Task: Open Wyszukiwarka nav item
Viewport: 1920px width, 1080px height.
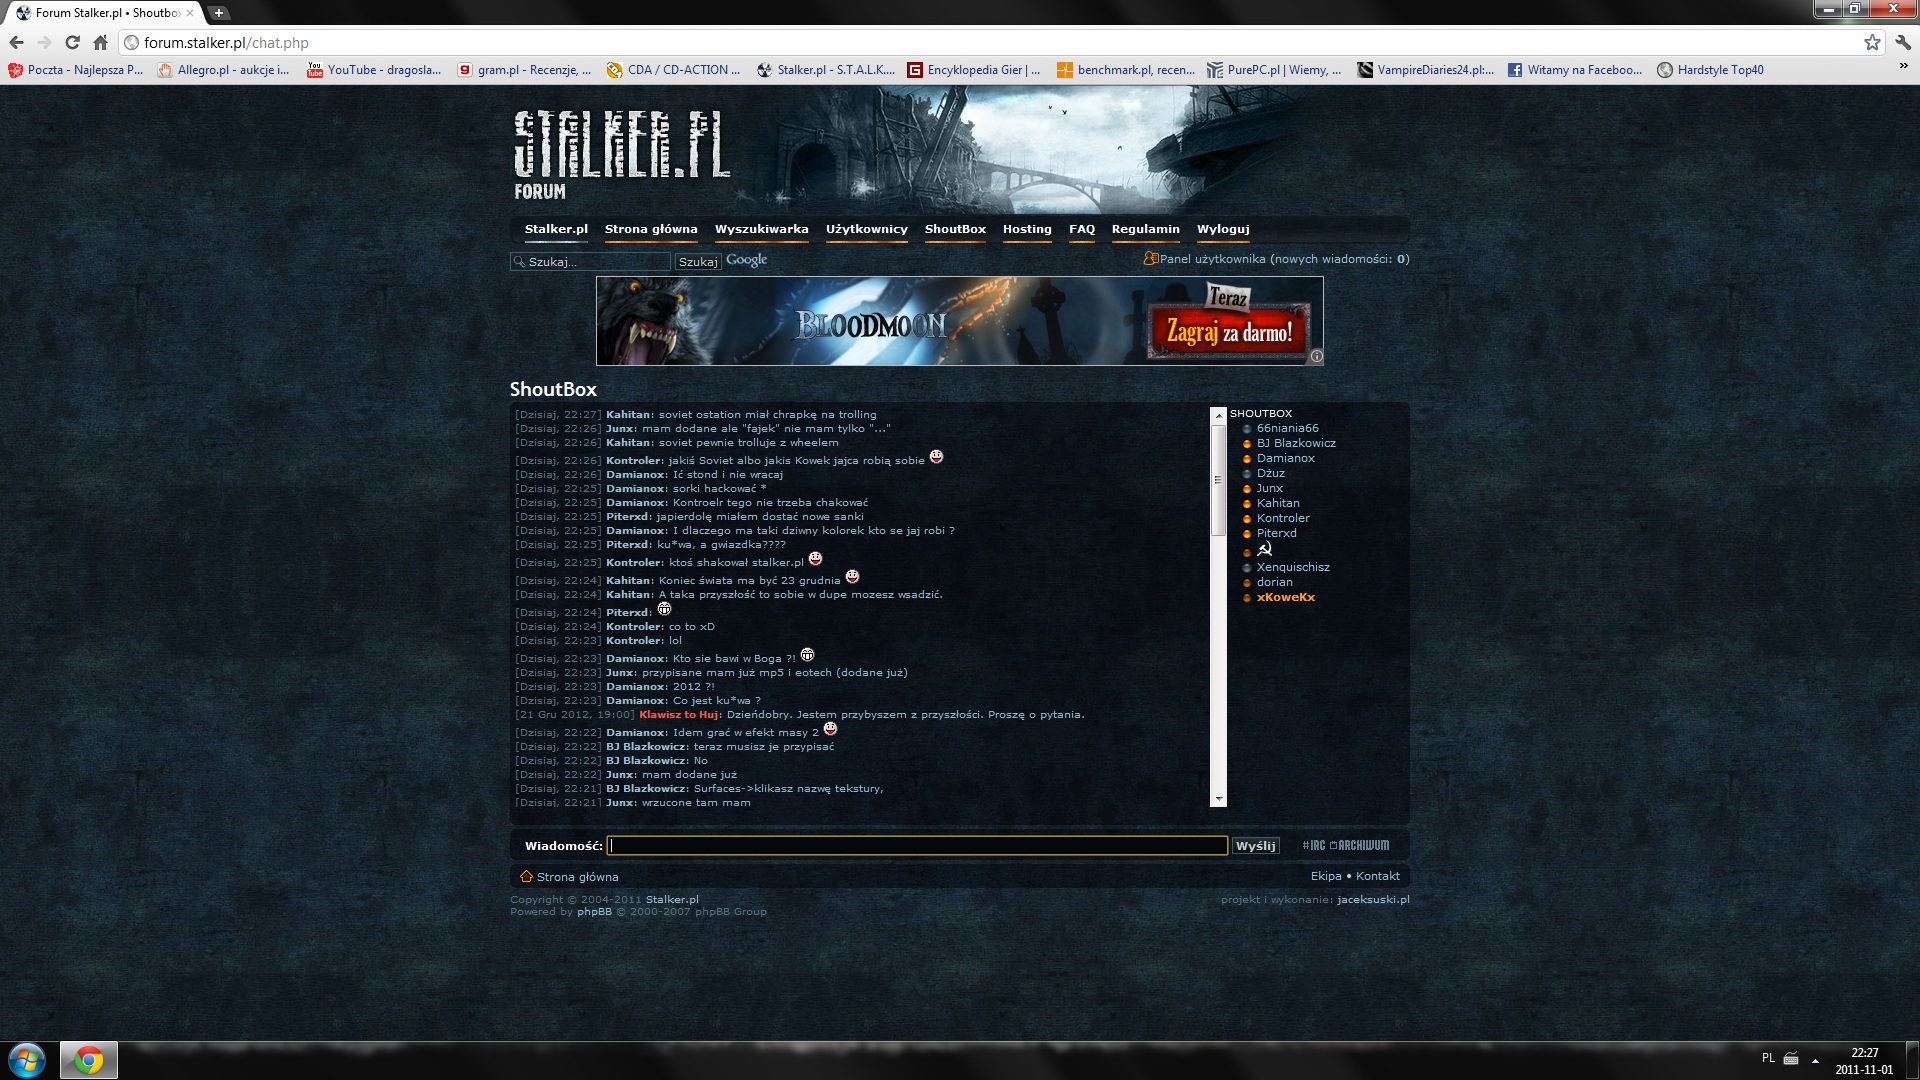Action: tap(761, 229)
